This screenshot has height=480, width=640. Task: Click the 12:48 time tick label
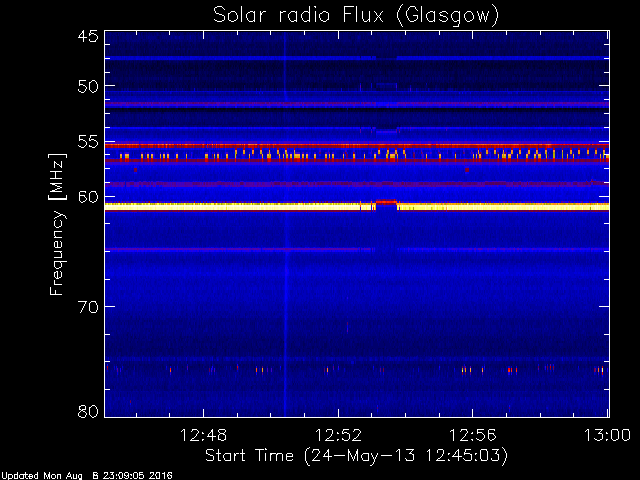203,435
